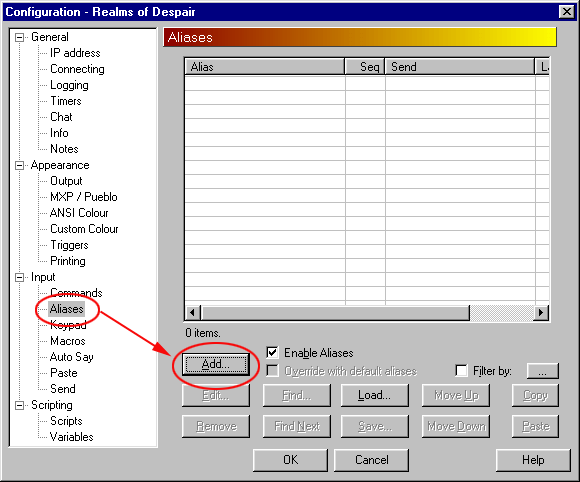Click the Cancel button

click(x=371, y=460)
